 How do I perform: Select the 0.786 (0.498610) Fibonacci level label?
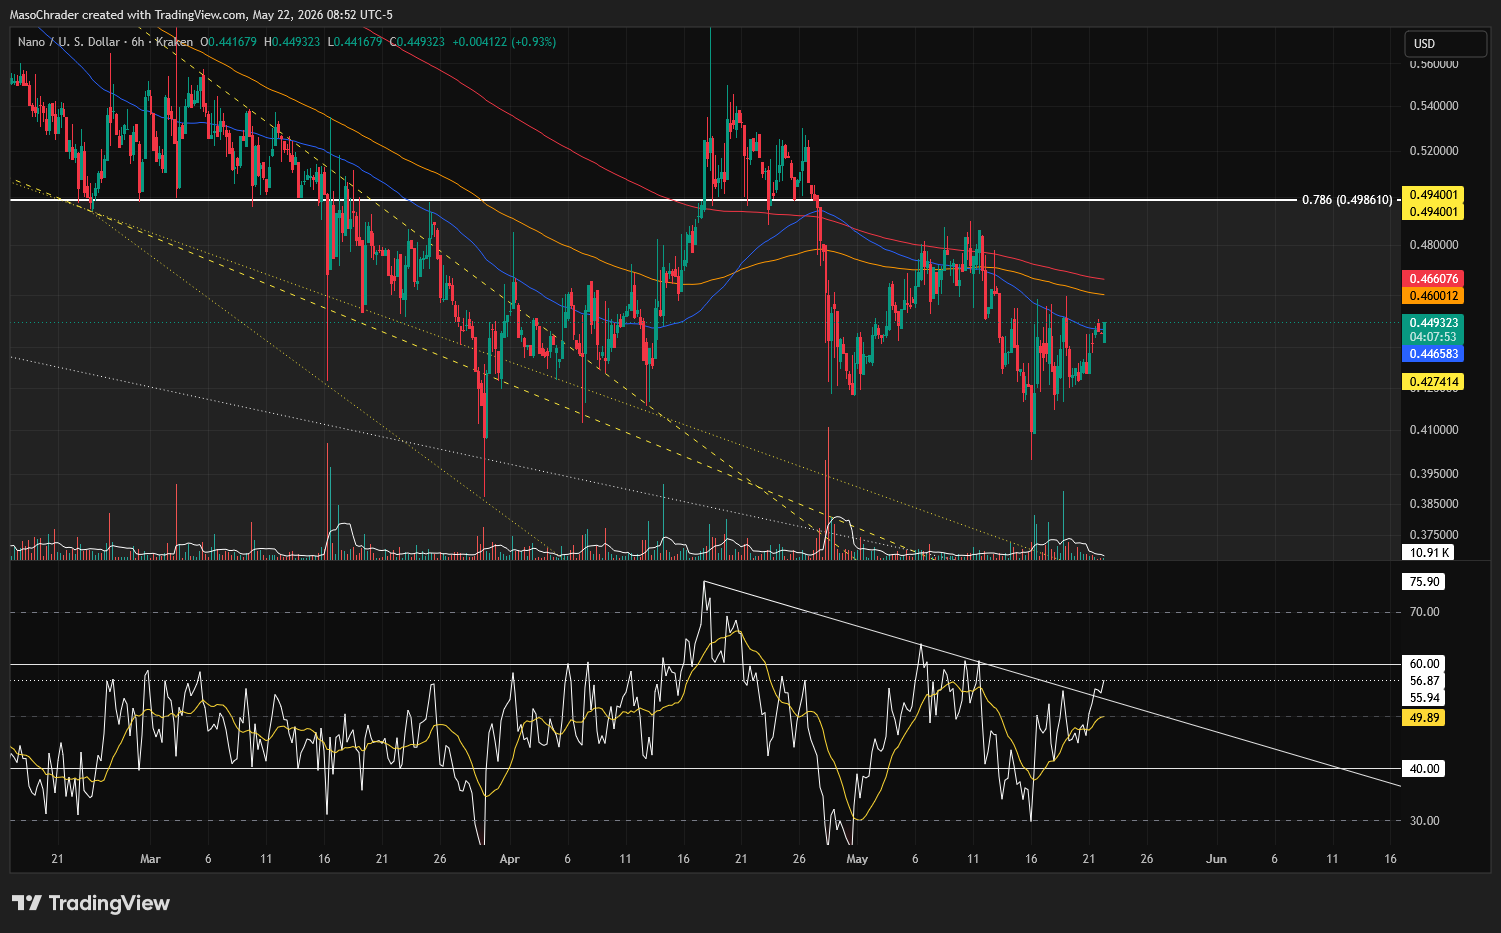click(x=1346, y=200)
